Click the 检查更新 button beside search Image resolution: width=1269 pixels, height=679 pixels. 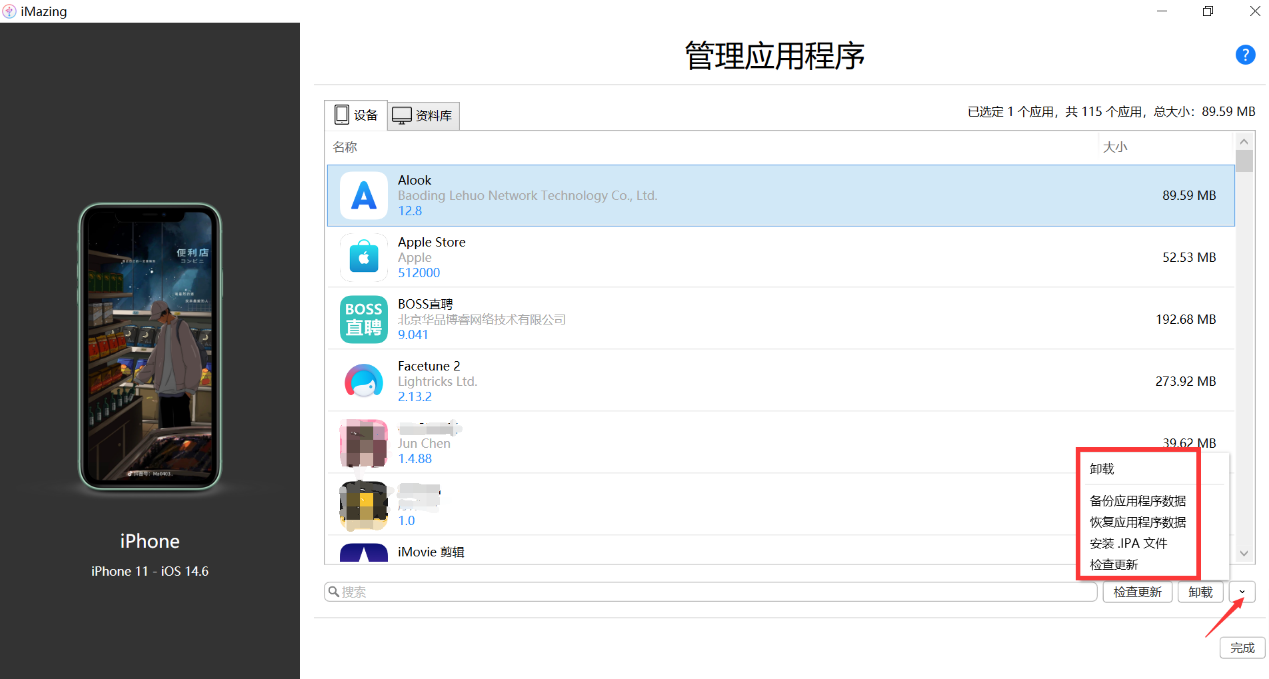click(1137, 592)
